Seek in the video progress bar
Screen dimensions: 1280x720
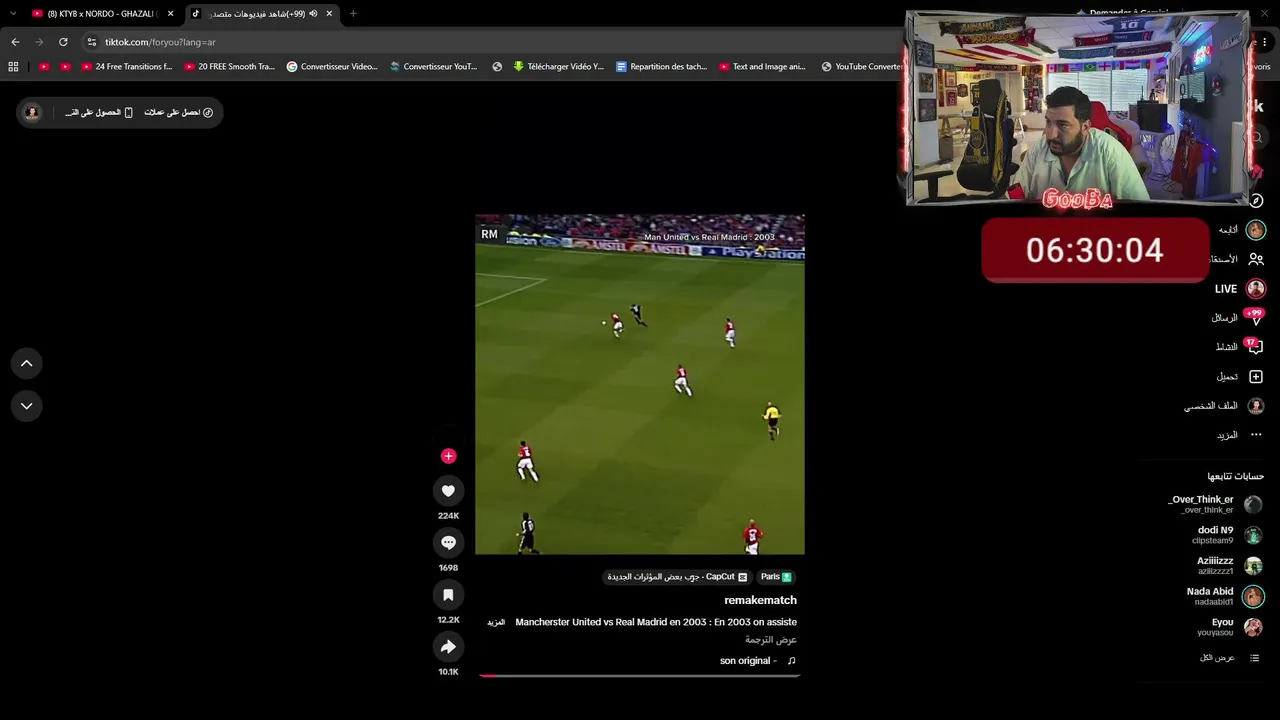pos(640,676)
